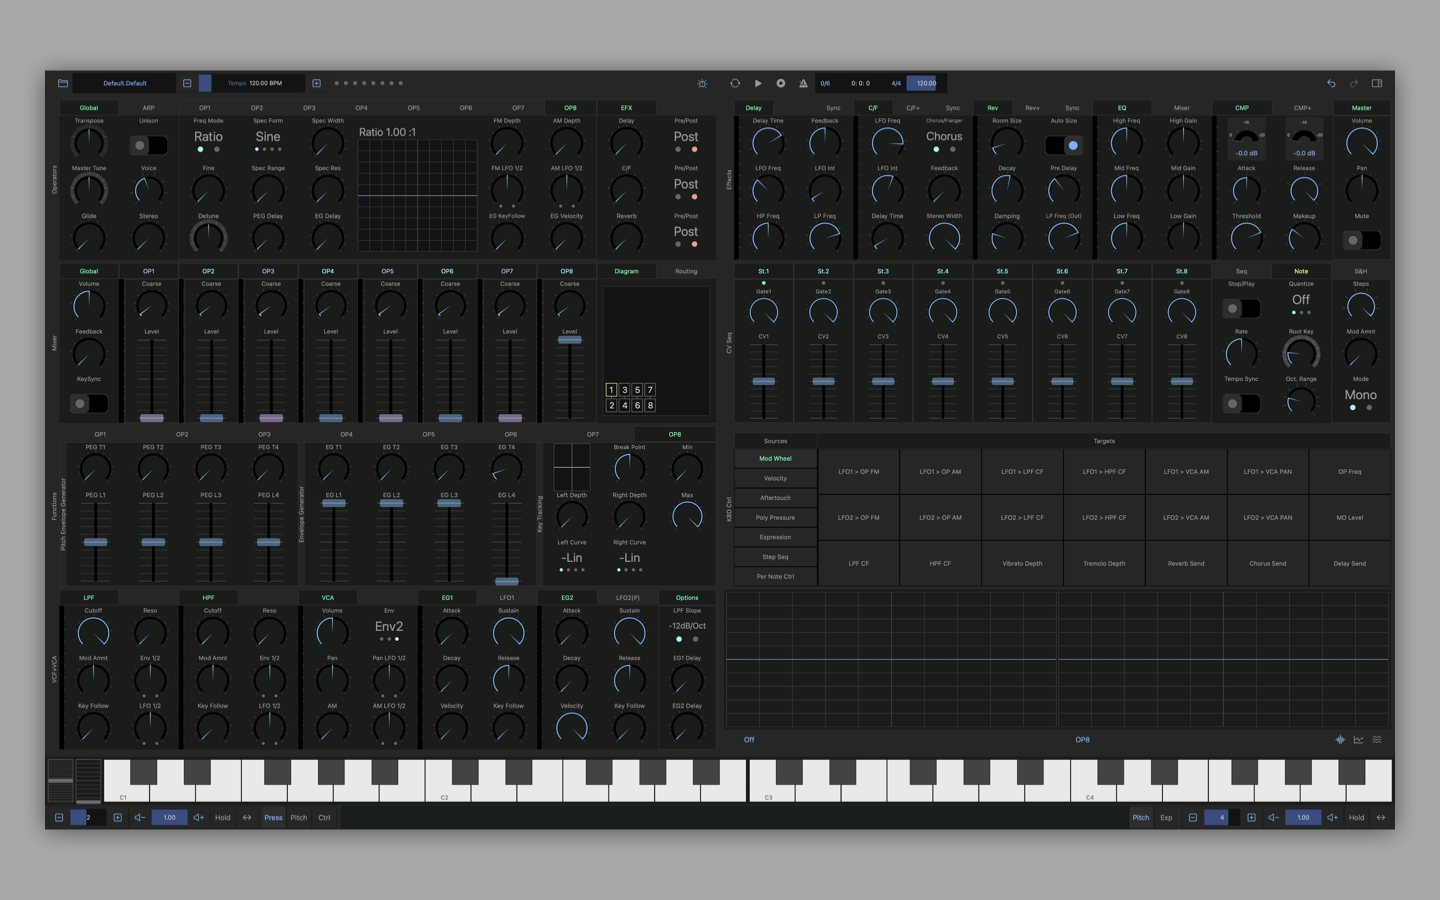Click the tempo decrease minus icon
The image size is (1440, 900).
(x=187, y=83)
